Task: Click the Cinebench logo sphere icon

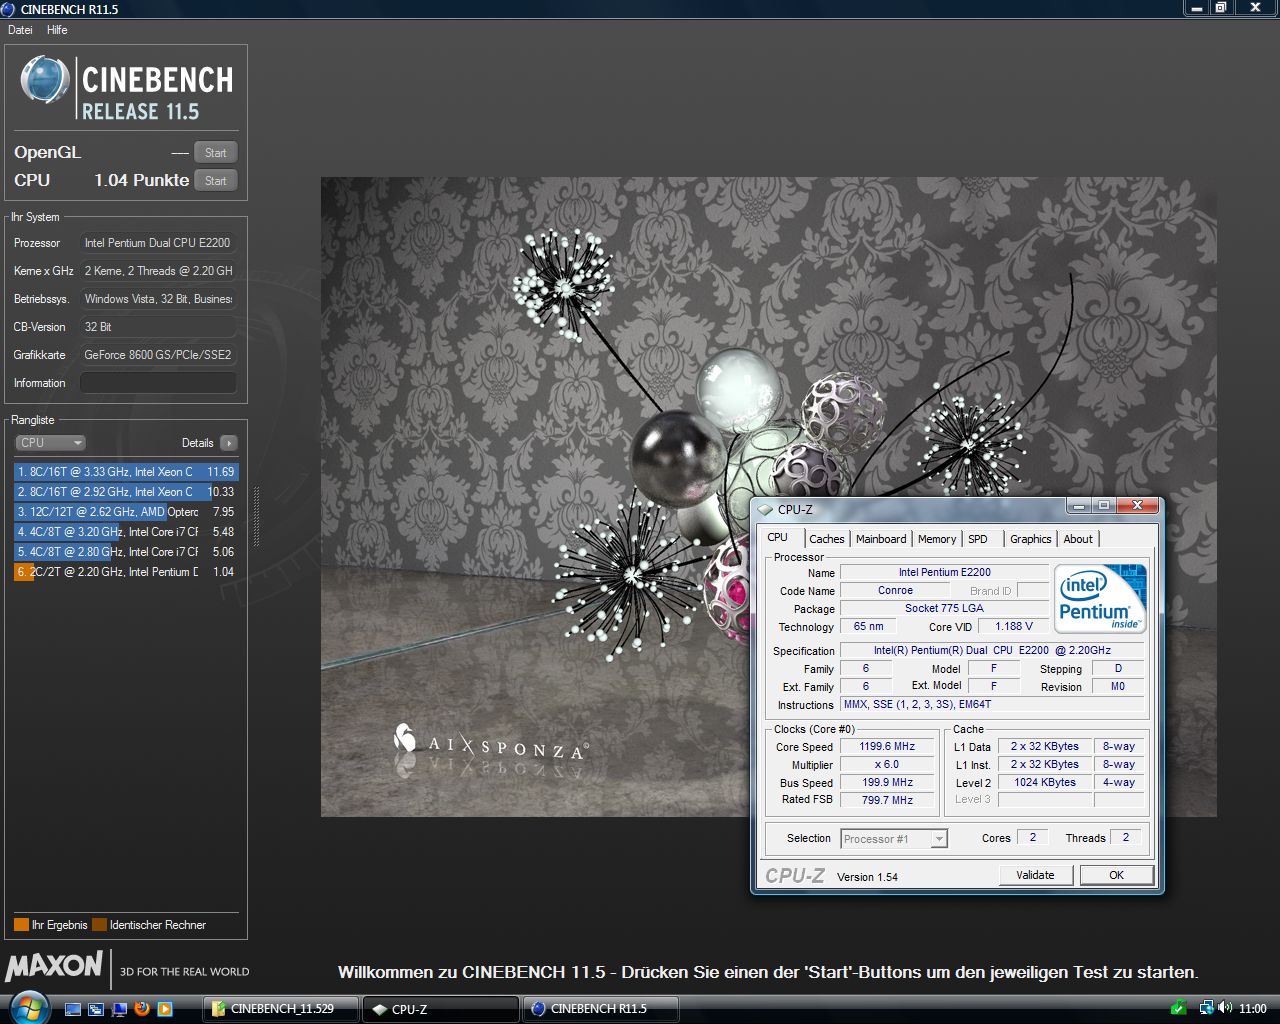Action: click(x=45, y=81)
